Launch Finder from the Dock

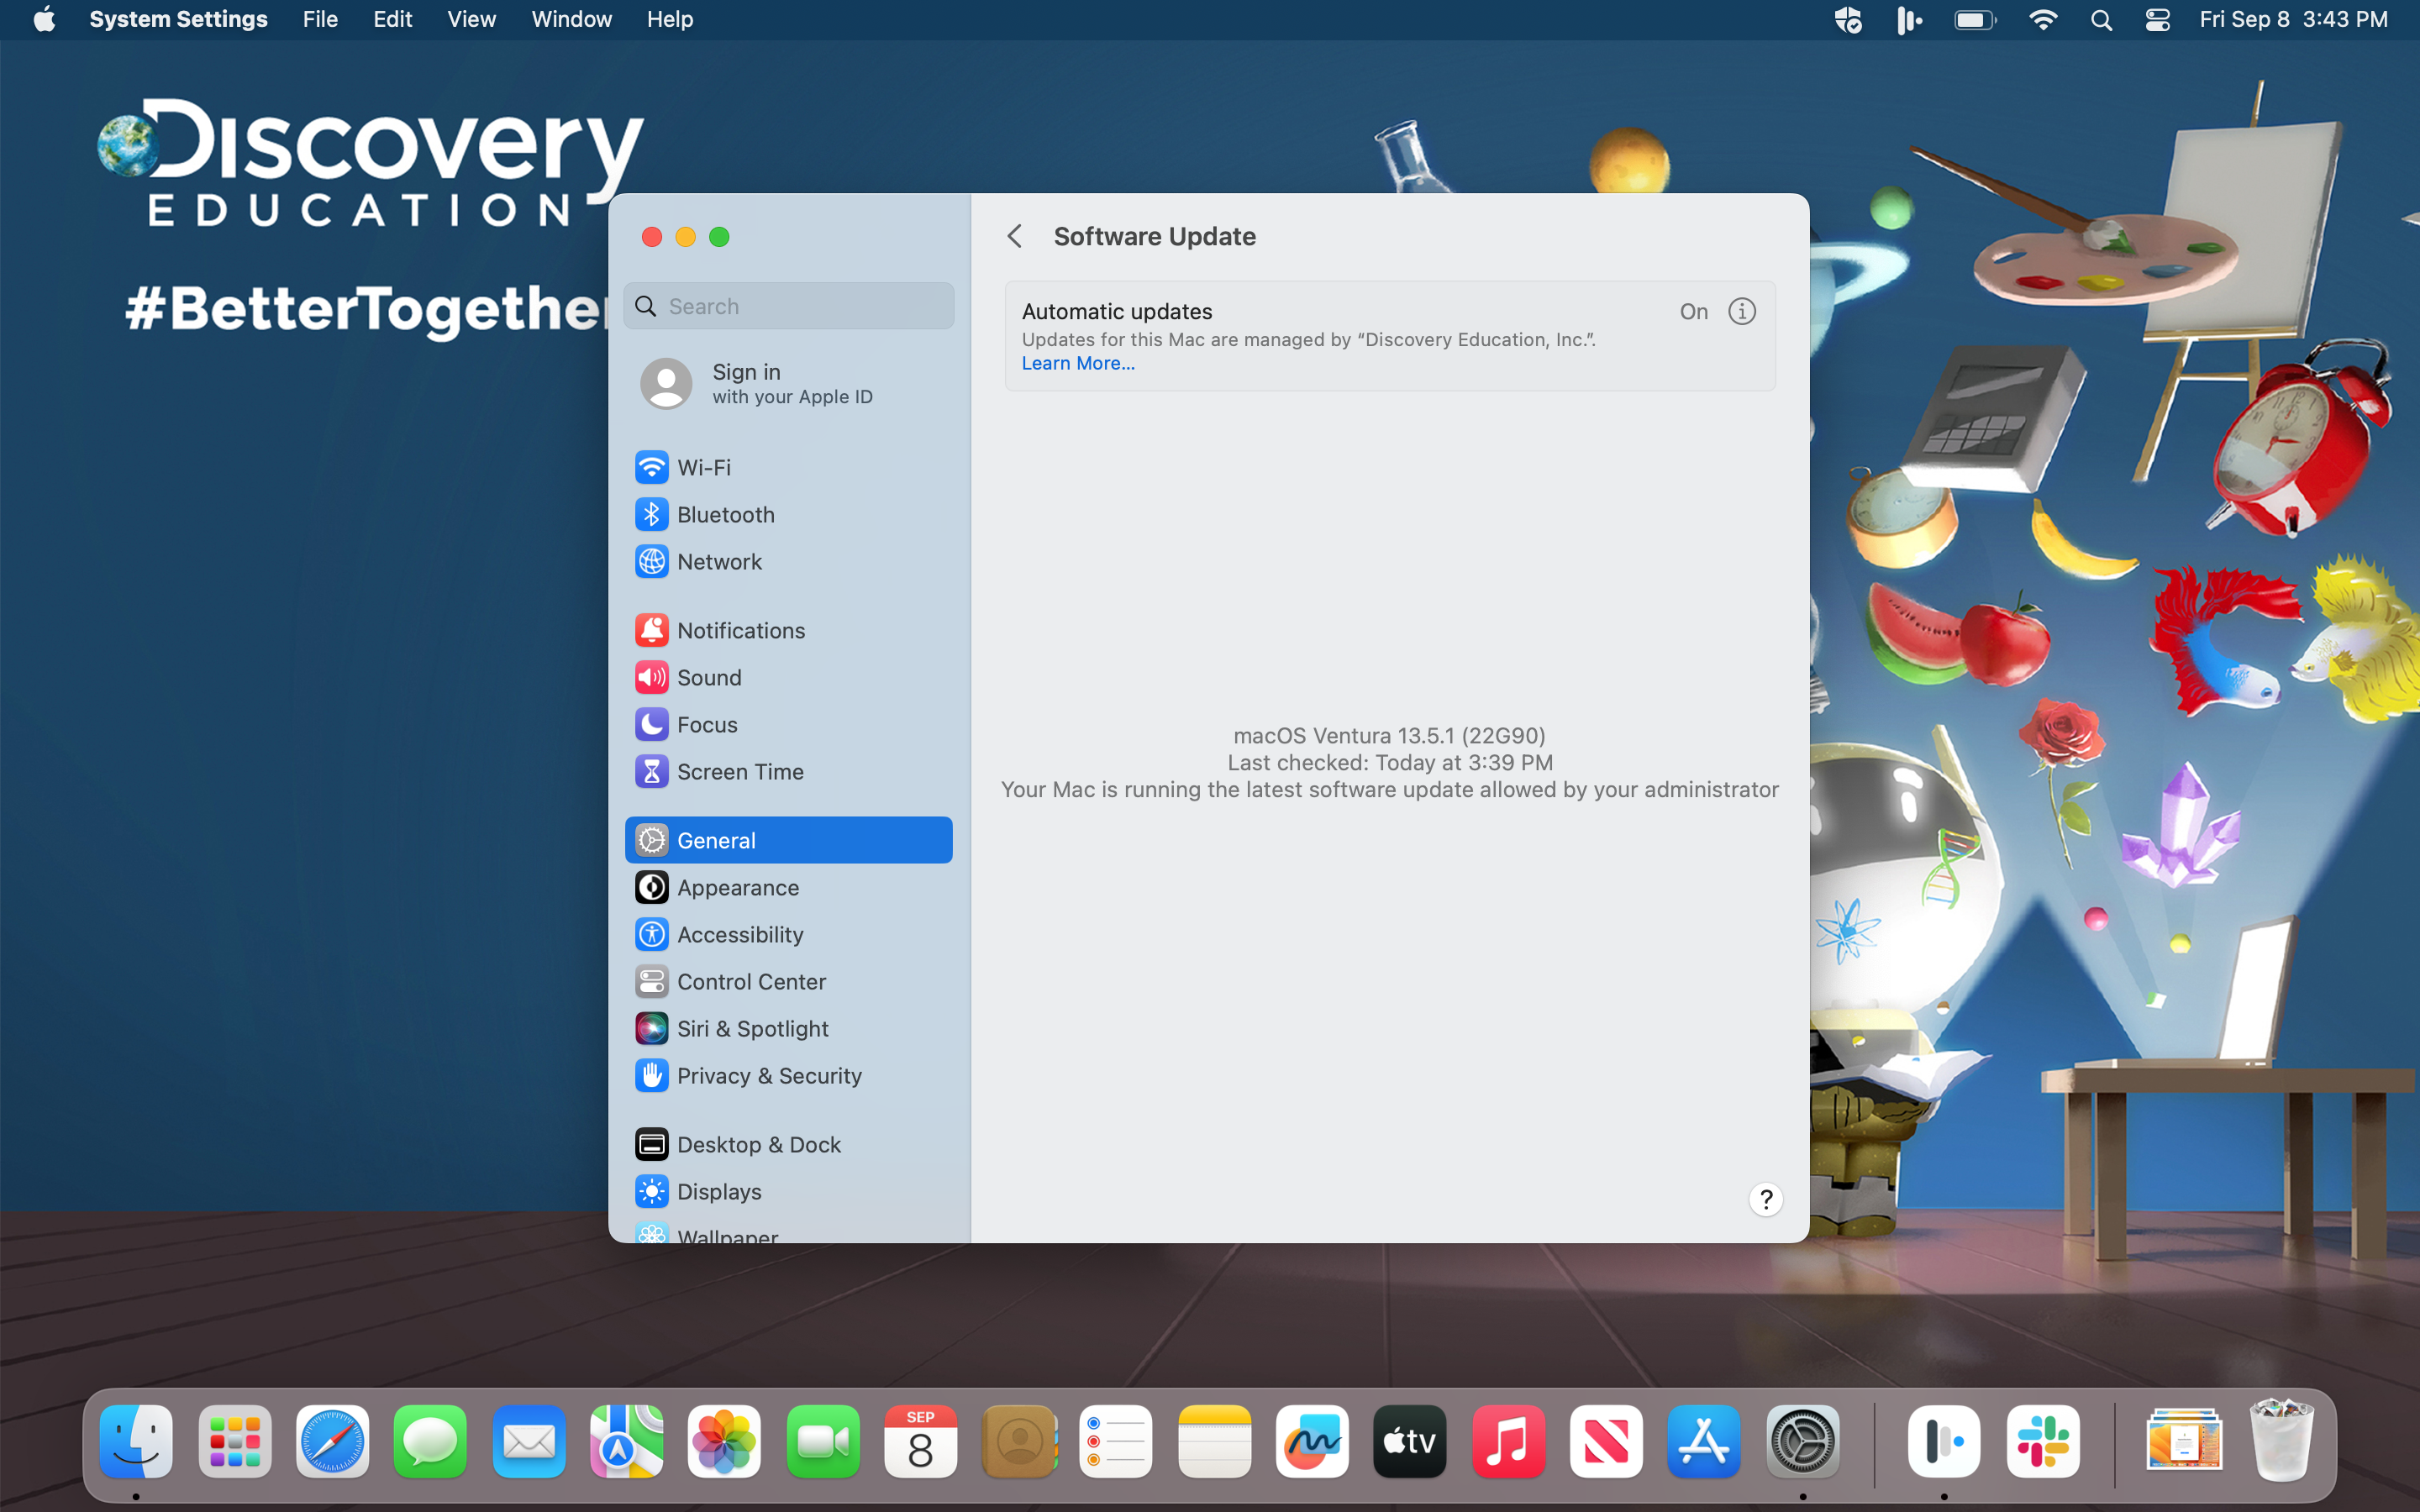pos(136,1441)
